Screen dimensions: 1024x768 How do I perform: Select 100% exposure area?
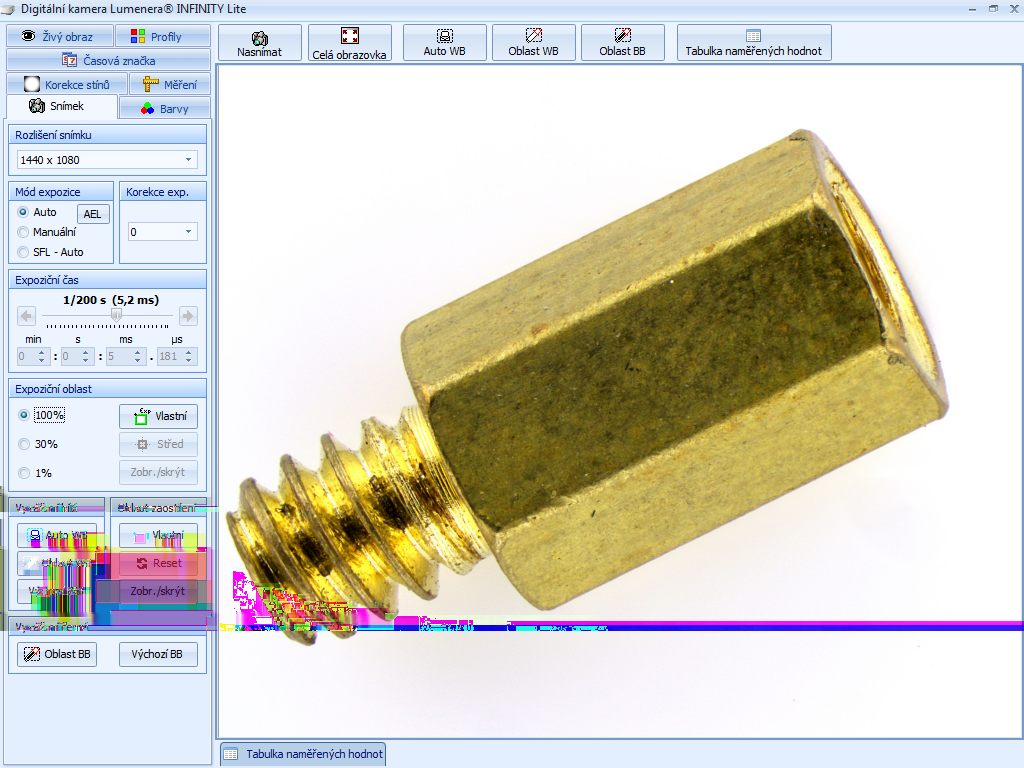pos(24,415)
